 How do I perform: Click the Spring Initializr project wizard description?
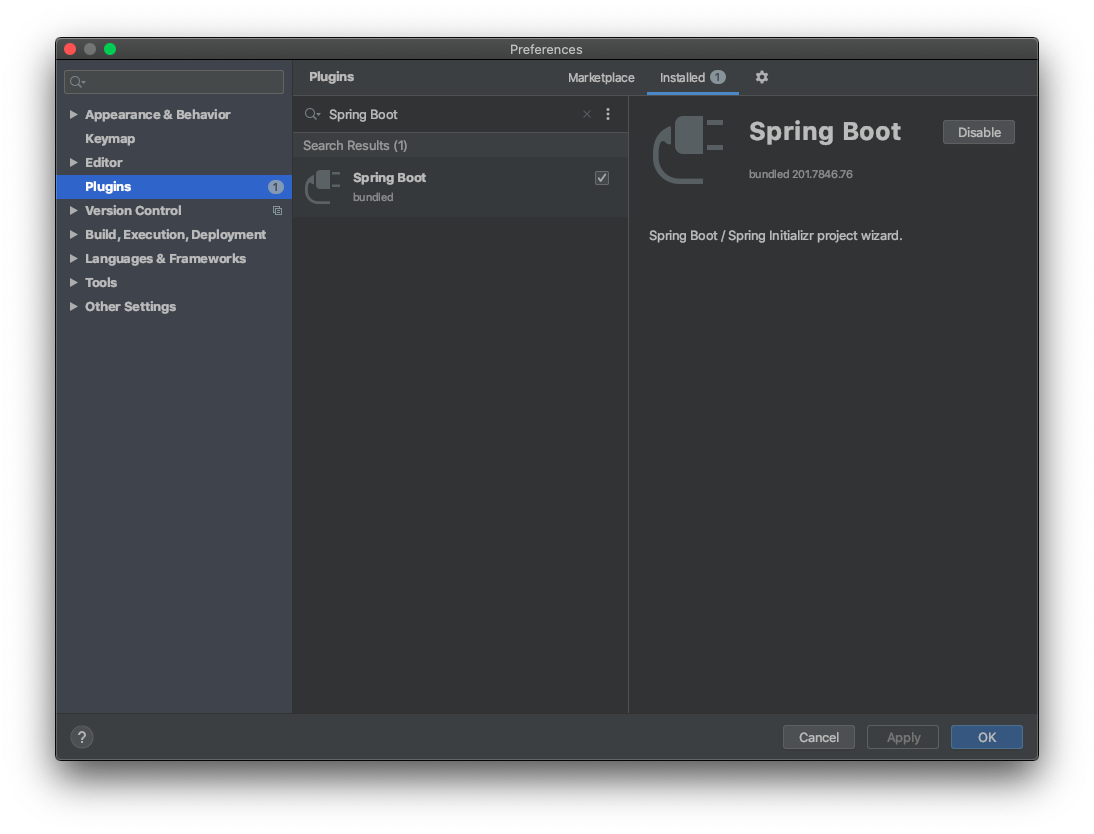tap(775, 236)
